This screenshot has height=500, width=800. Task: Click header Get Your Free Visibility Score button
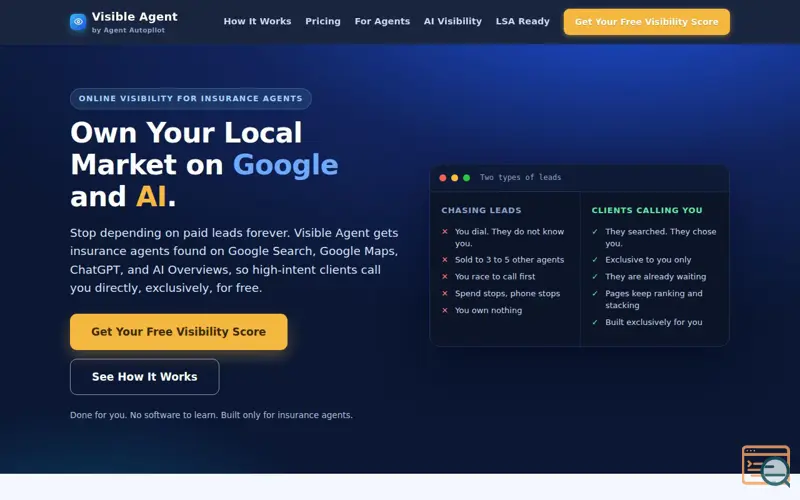[x=646, y=22]
